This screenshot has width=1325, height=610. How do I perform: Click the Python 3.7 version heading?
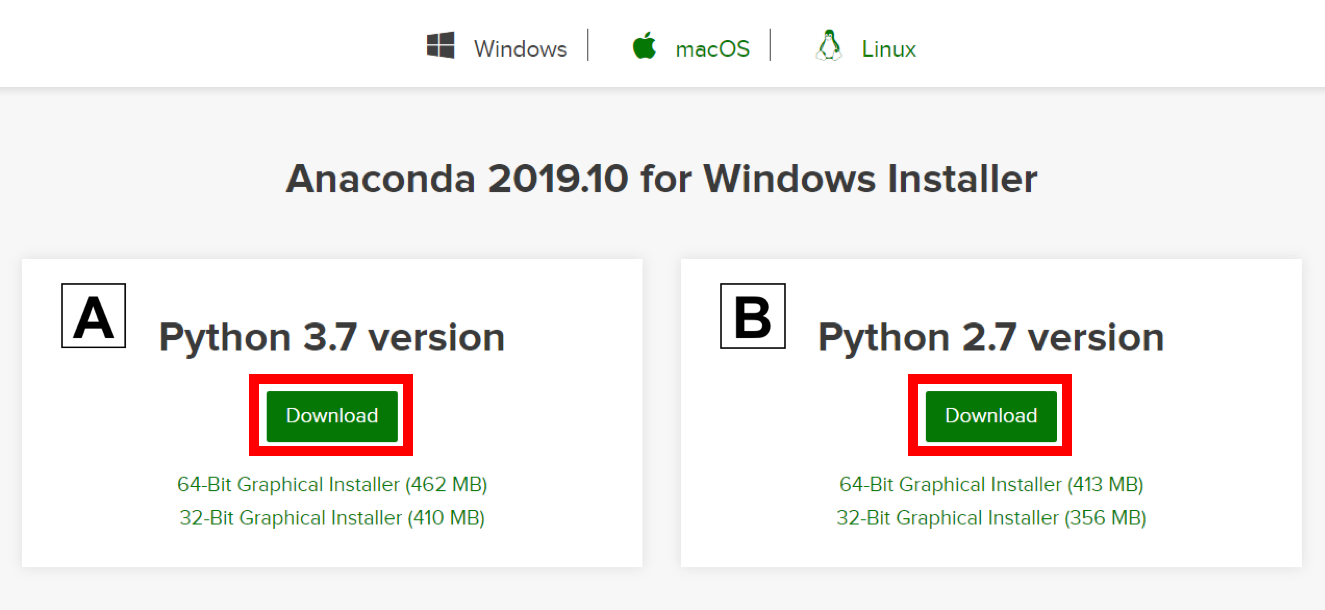[331, 337]
